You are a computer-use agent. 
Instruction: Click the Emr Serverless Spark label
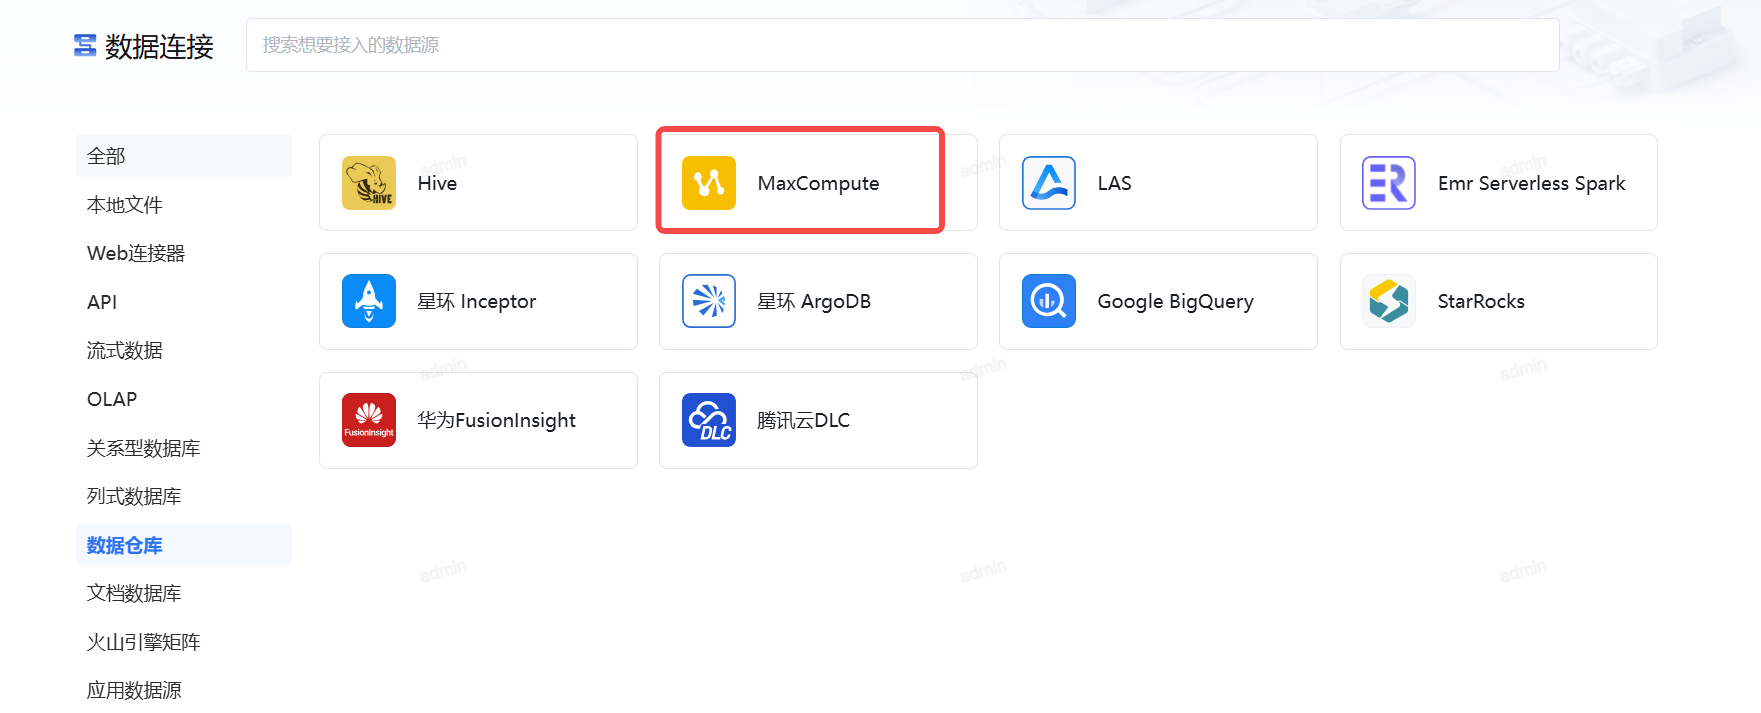pos(1531,183)
